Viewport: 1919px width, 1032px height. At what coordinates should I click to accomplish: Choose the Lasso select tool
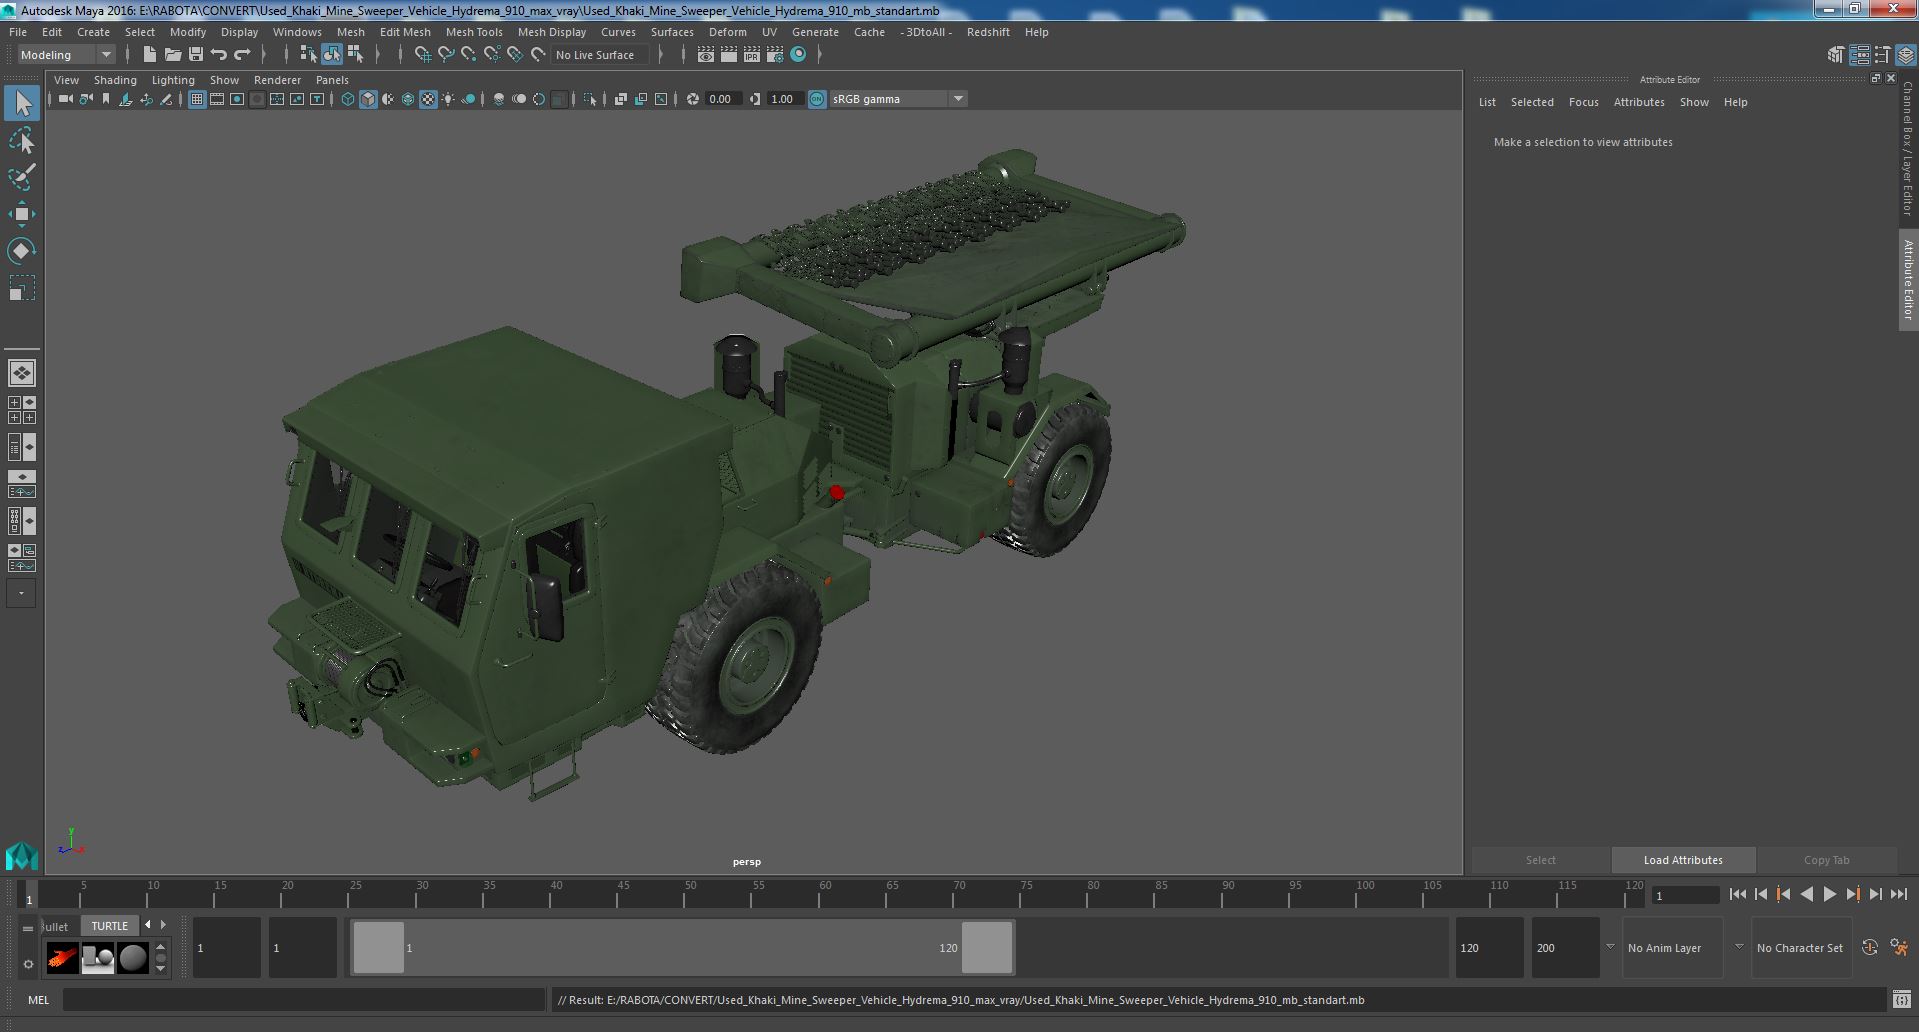point(22,141)
